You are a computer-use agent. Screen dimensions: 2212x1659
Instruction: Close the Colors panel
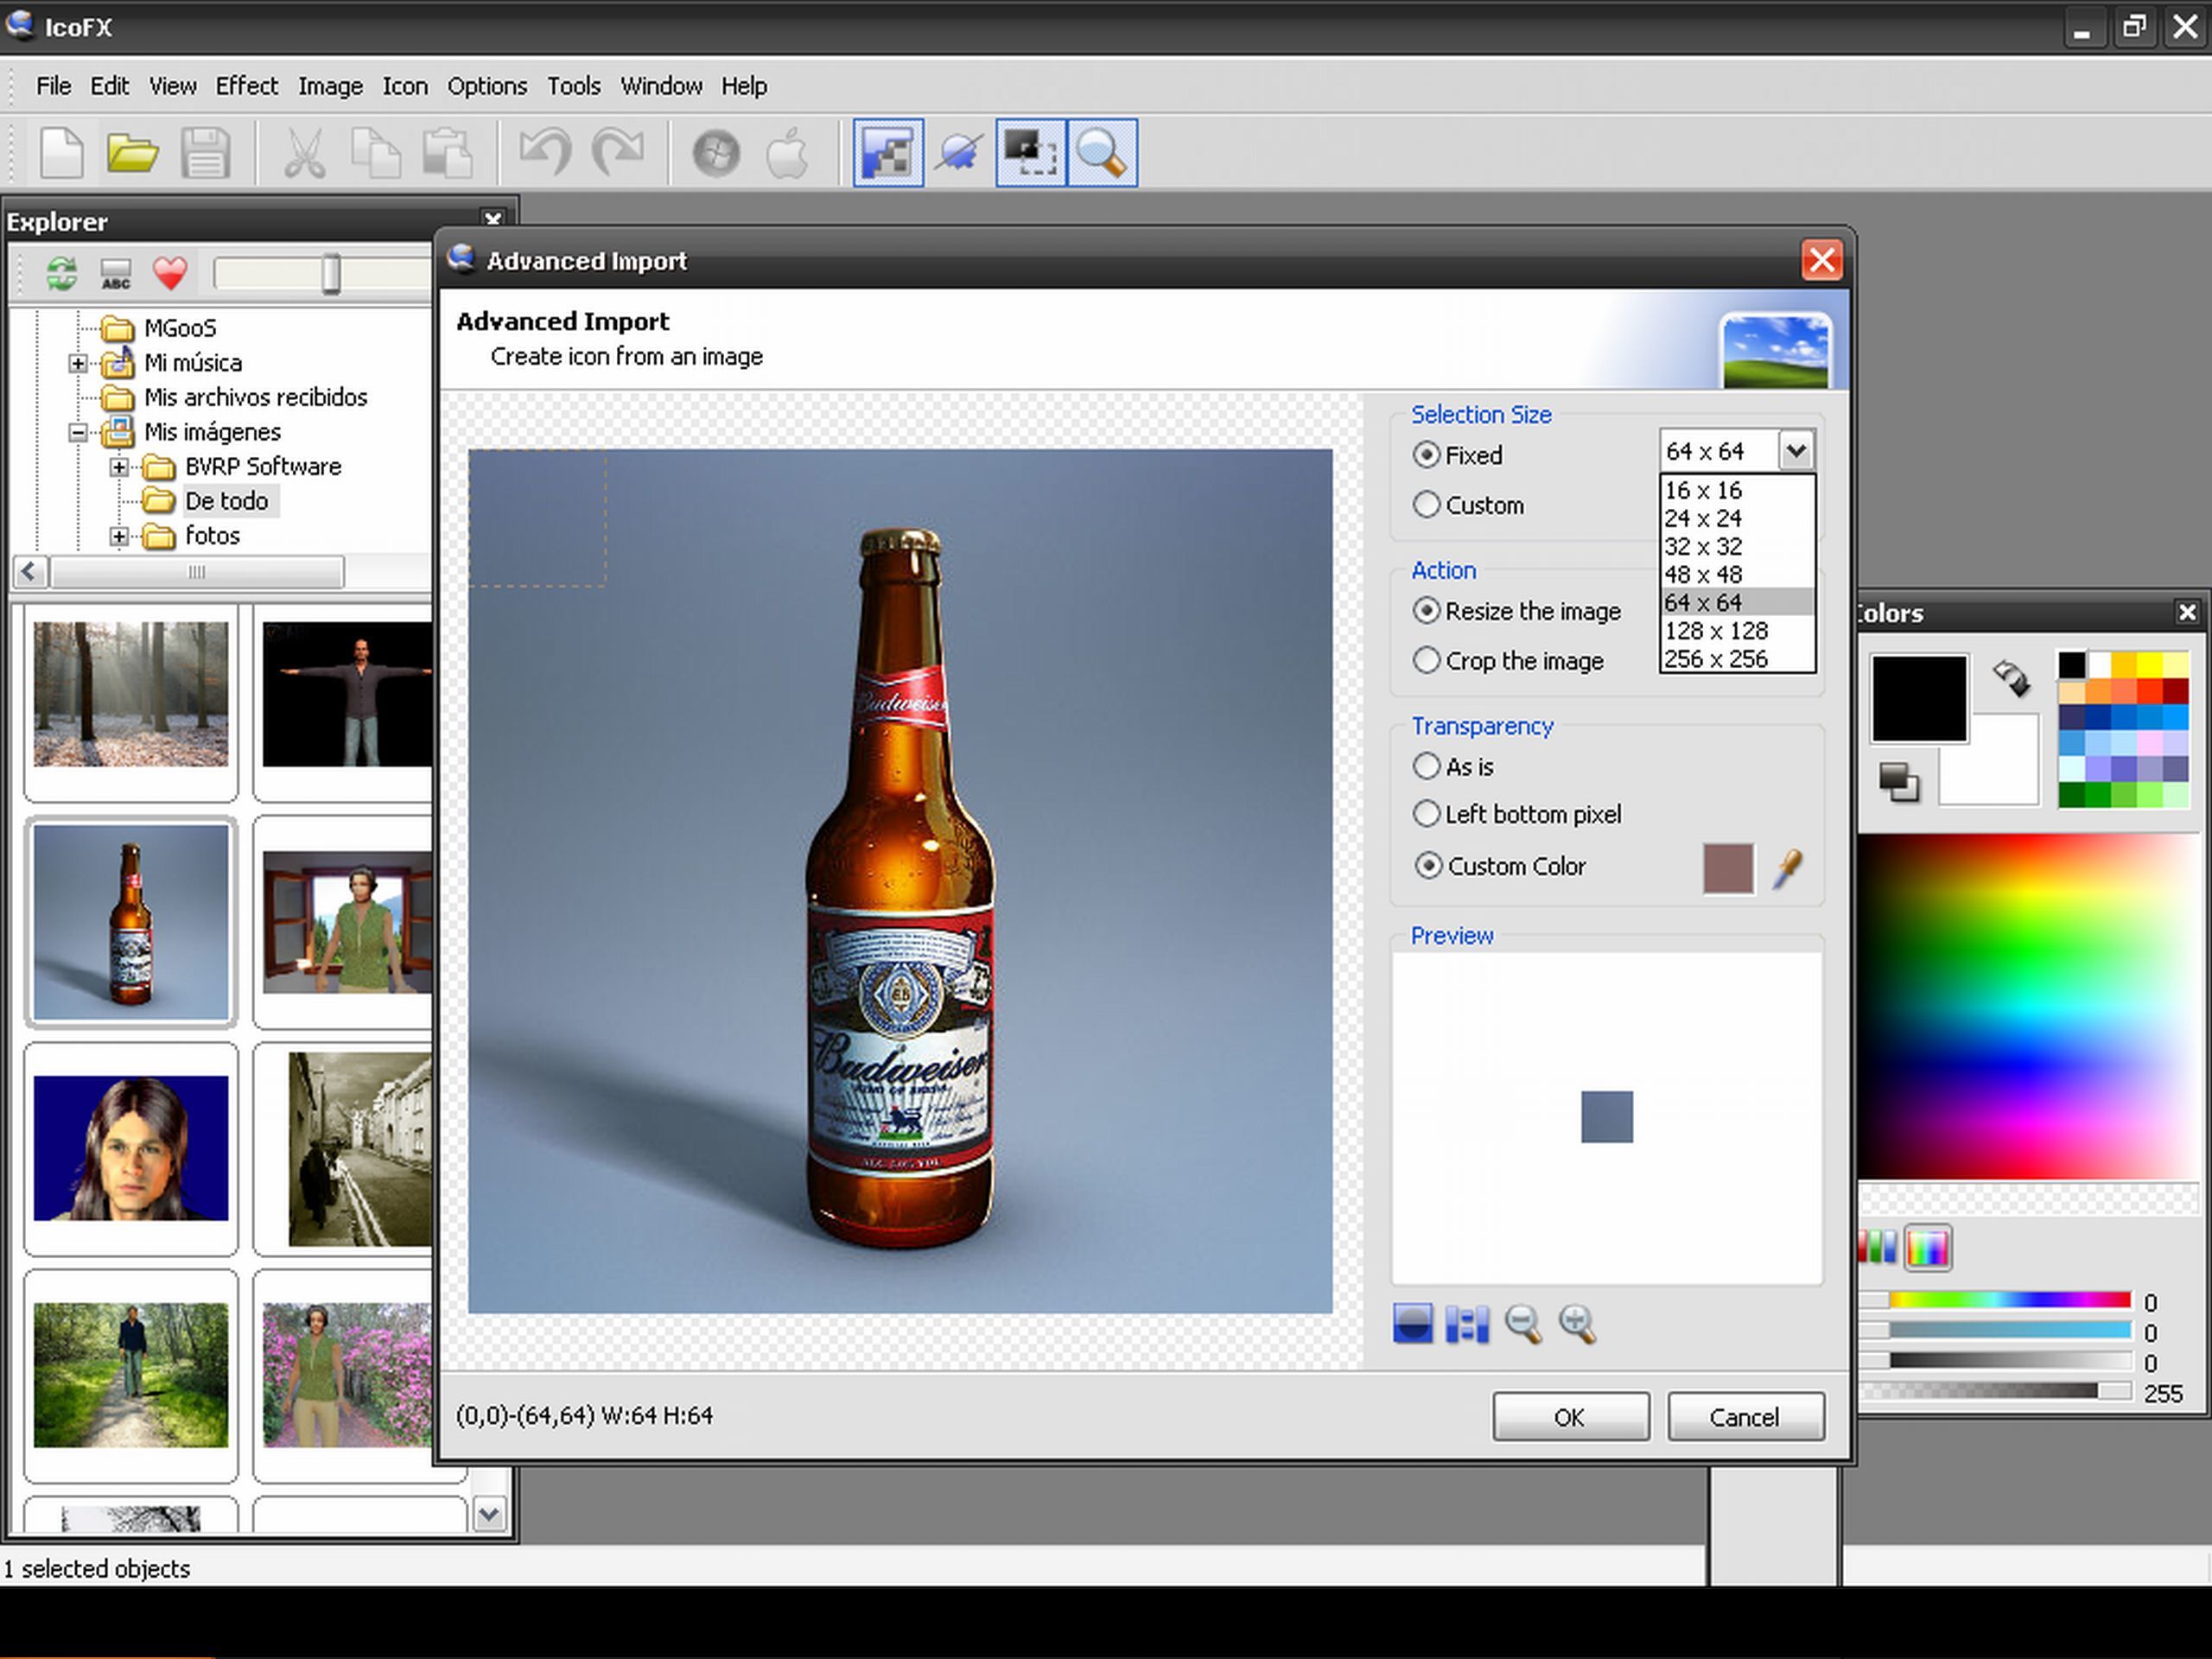pos(2187,612)
